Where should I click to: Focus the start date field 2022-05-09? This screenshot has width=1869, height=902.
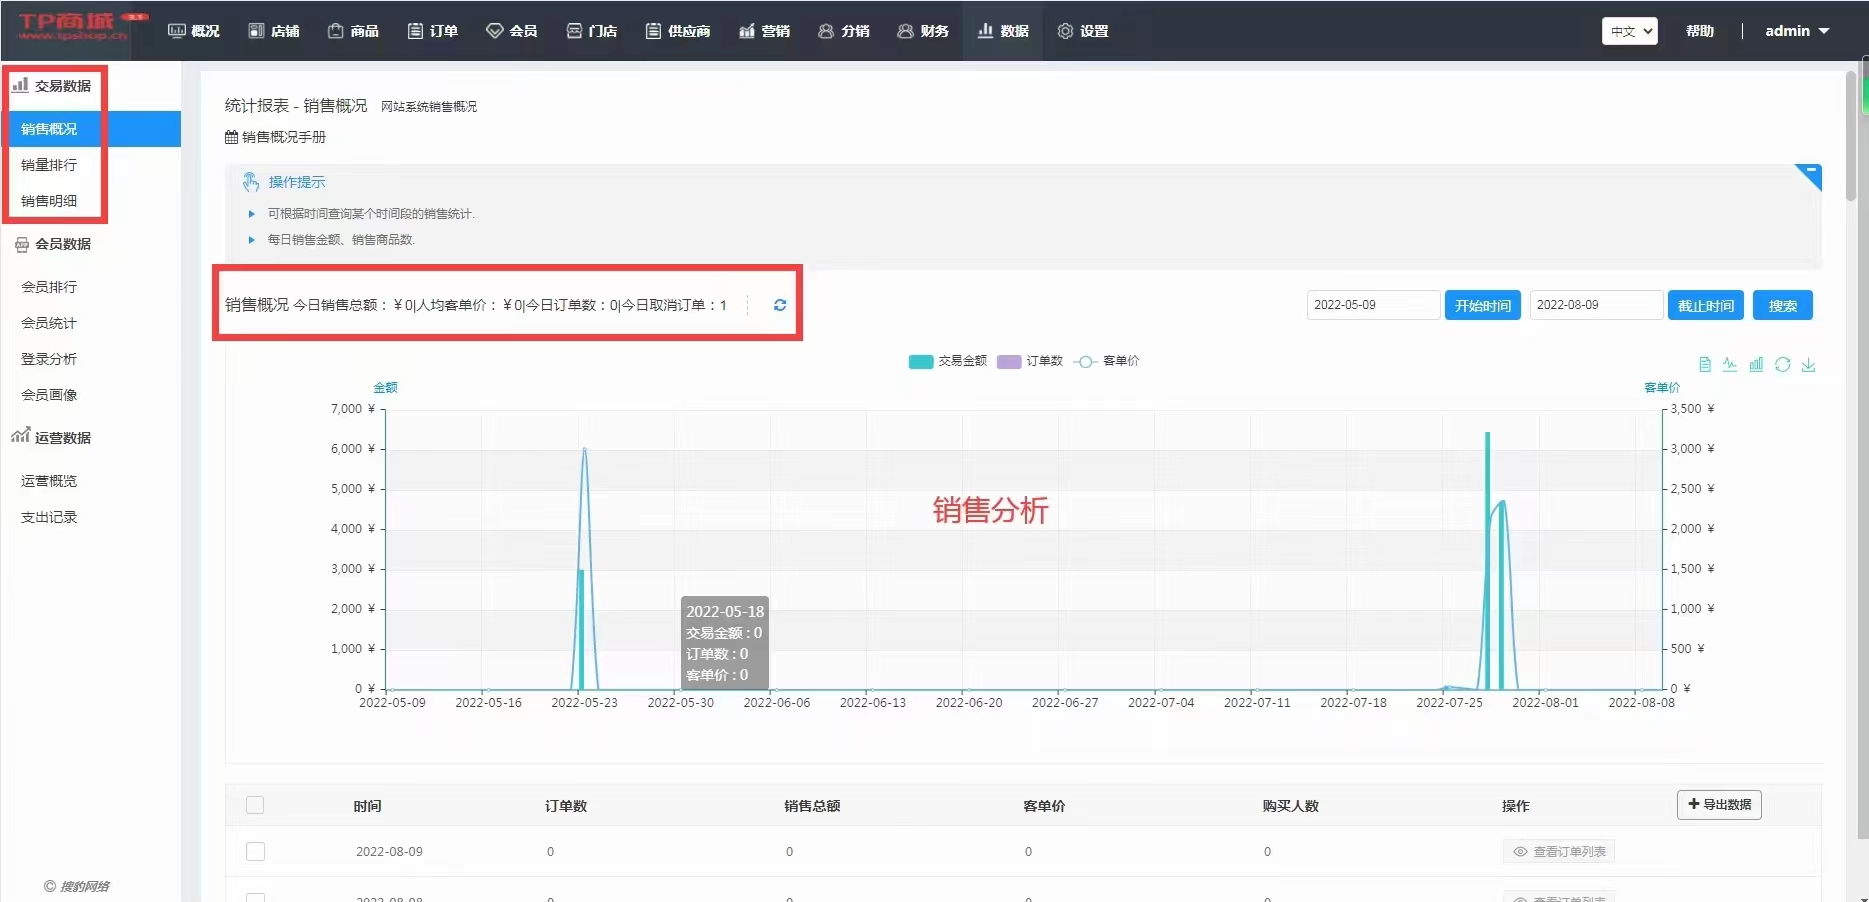[x=1372, y=305]
